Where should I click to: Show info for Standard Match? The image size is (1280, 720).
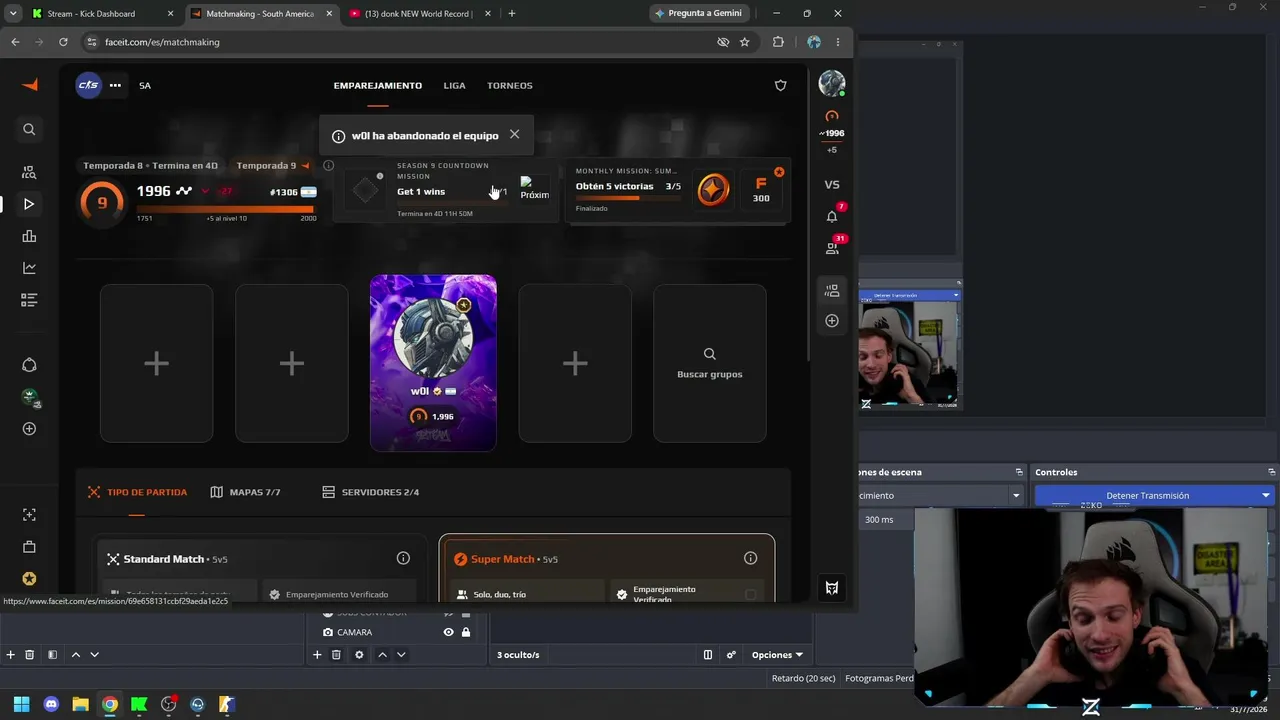(403, 558)
